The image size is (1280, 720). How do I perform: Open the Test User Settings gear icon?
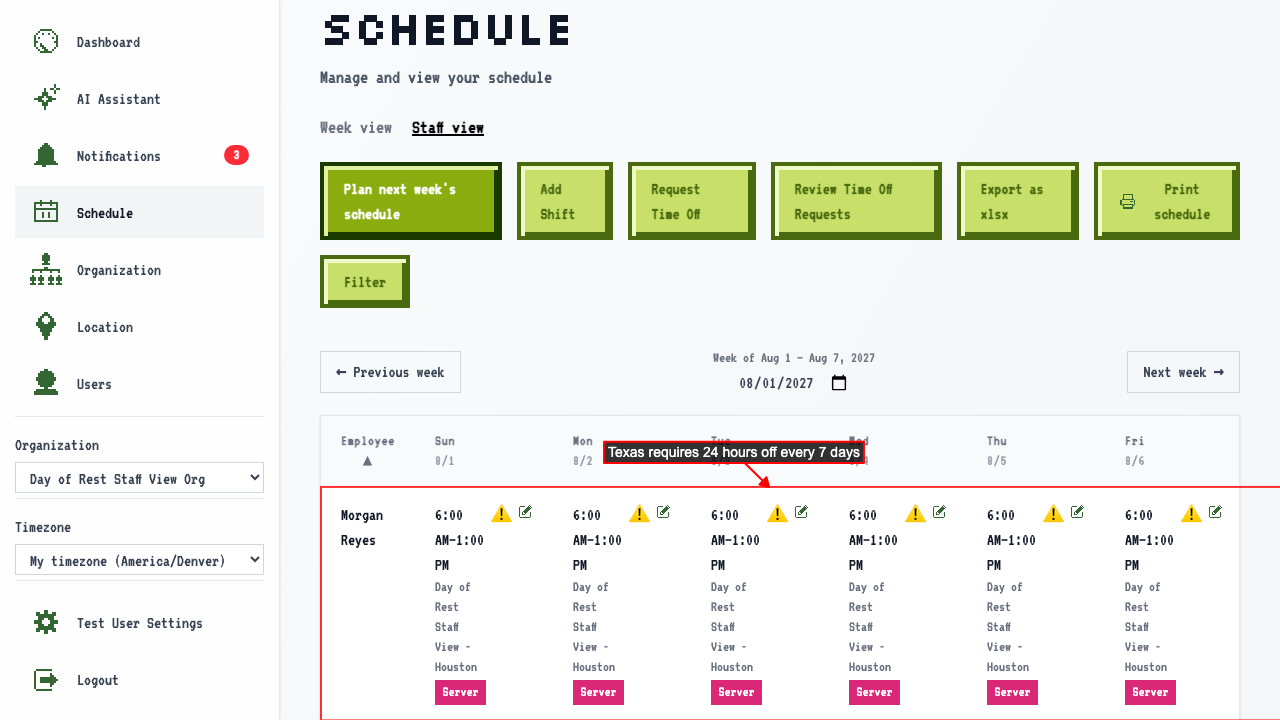coord(46,623)
